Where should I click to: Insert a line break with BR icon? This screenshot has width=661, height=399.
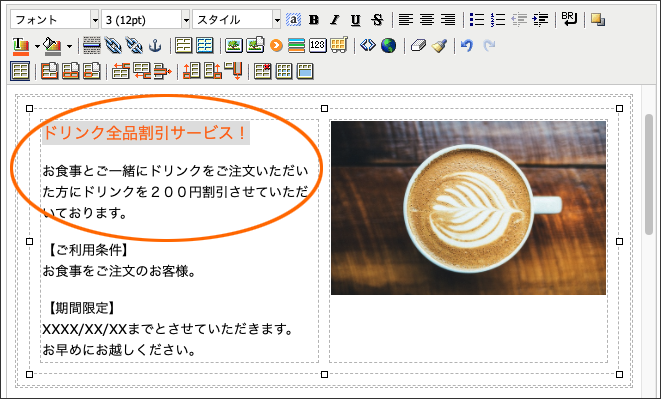(x=569, y=19)
